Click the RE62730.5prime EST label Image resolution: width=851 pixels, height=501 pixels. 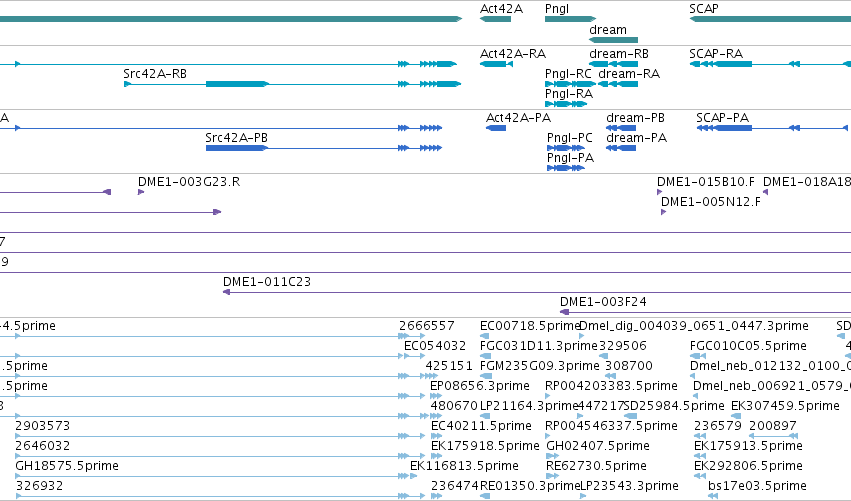pyautogui.click(x=596, y=466)
